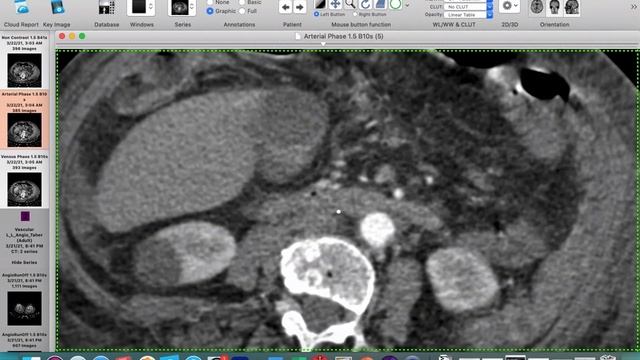Image resolution: width=640 pixels, height=360 pixels.
Task: Select Arterial Phase series thumbnail
Action: point(24,130)
